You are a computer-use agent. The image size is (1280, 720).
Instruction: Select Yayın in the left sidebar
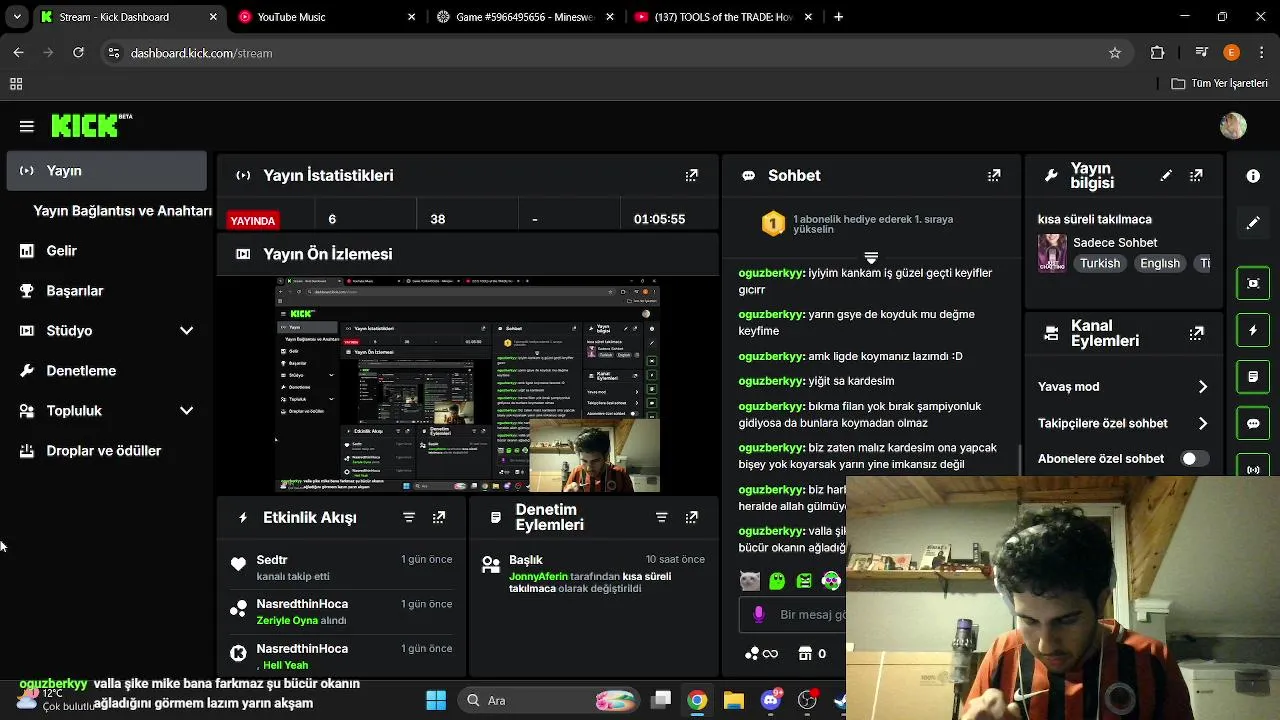pyautogui.click(x=106, y=171)
